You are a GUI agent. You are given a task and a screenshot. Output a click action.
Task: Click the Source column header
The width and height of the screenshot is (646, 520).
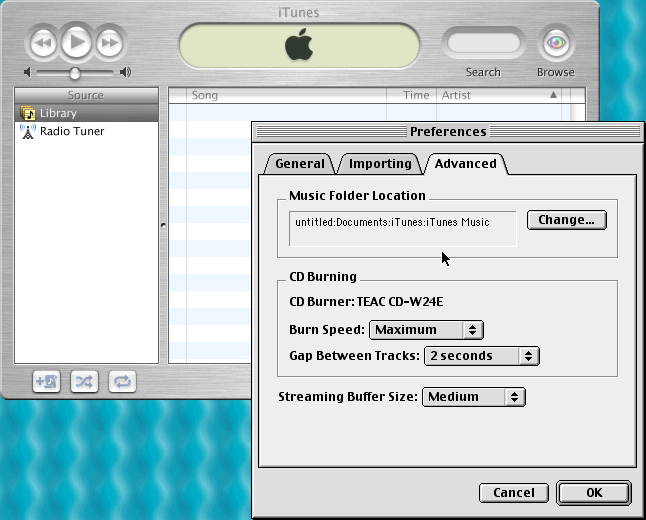[x=87, y=95]
